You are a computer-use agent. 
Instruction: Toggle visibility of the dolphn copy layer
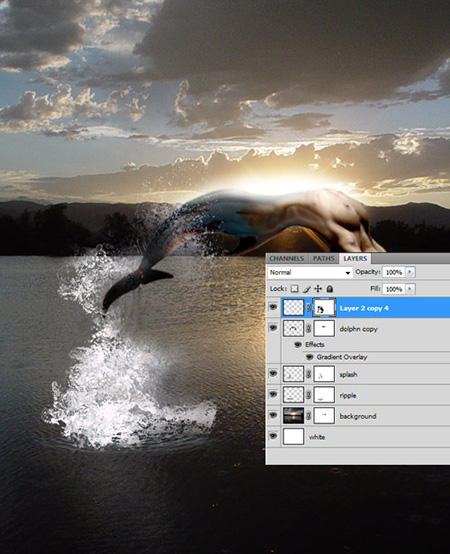(x=273, y=328)
